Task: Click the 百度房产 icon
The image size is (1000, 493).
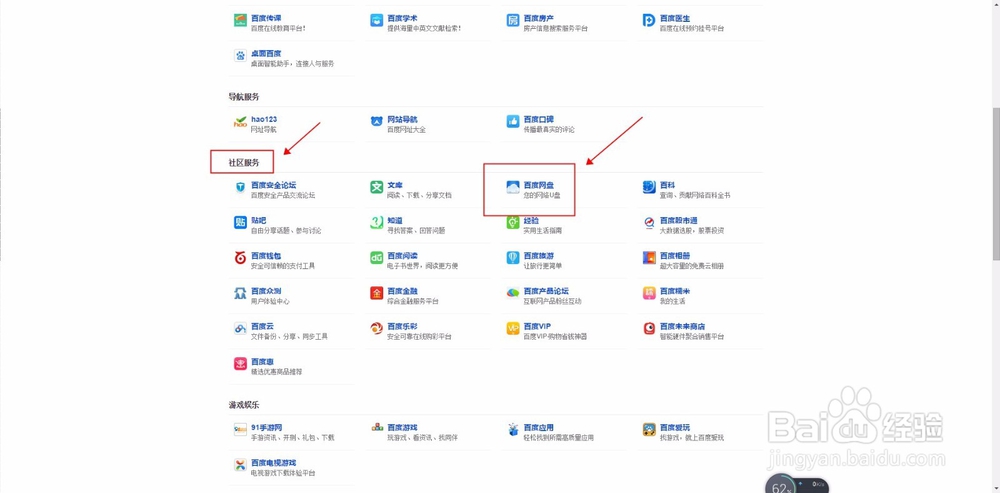Action: (513, 21)
